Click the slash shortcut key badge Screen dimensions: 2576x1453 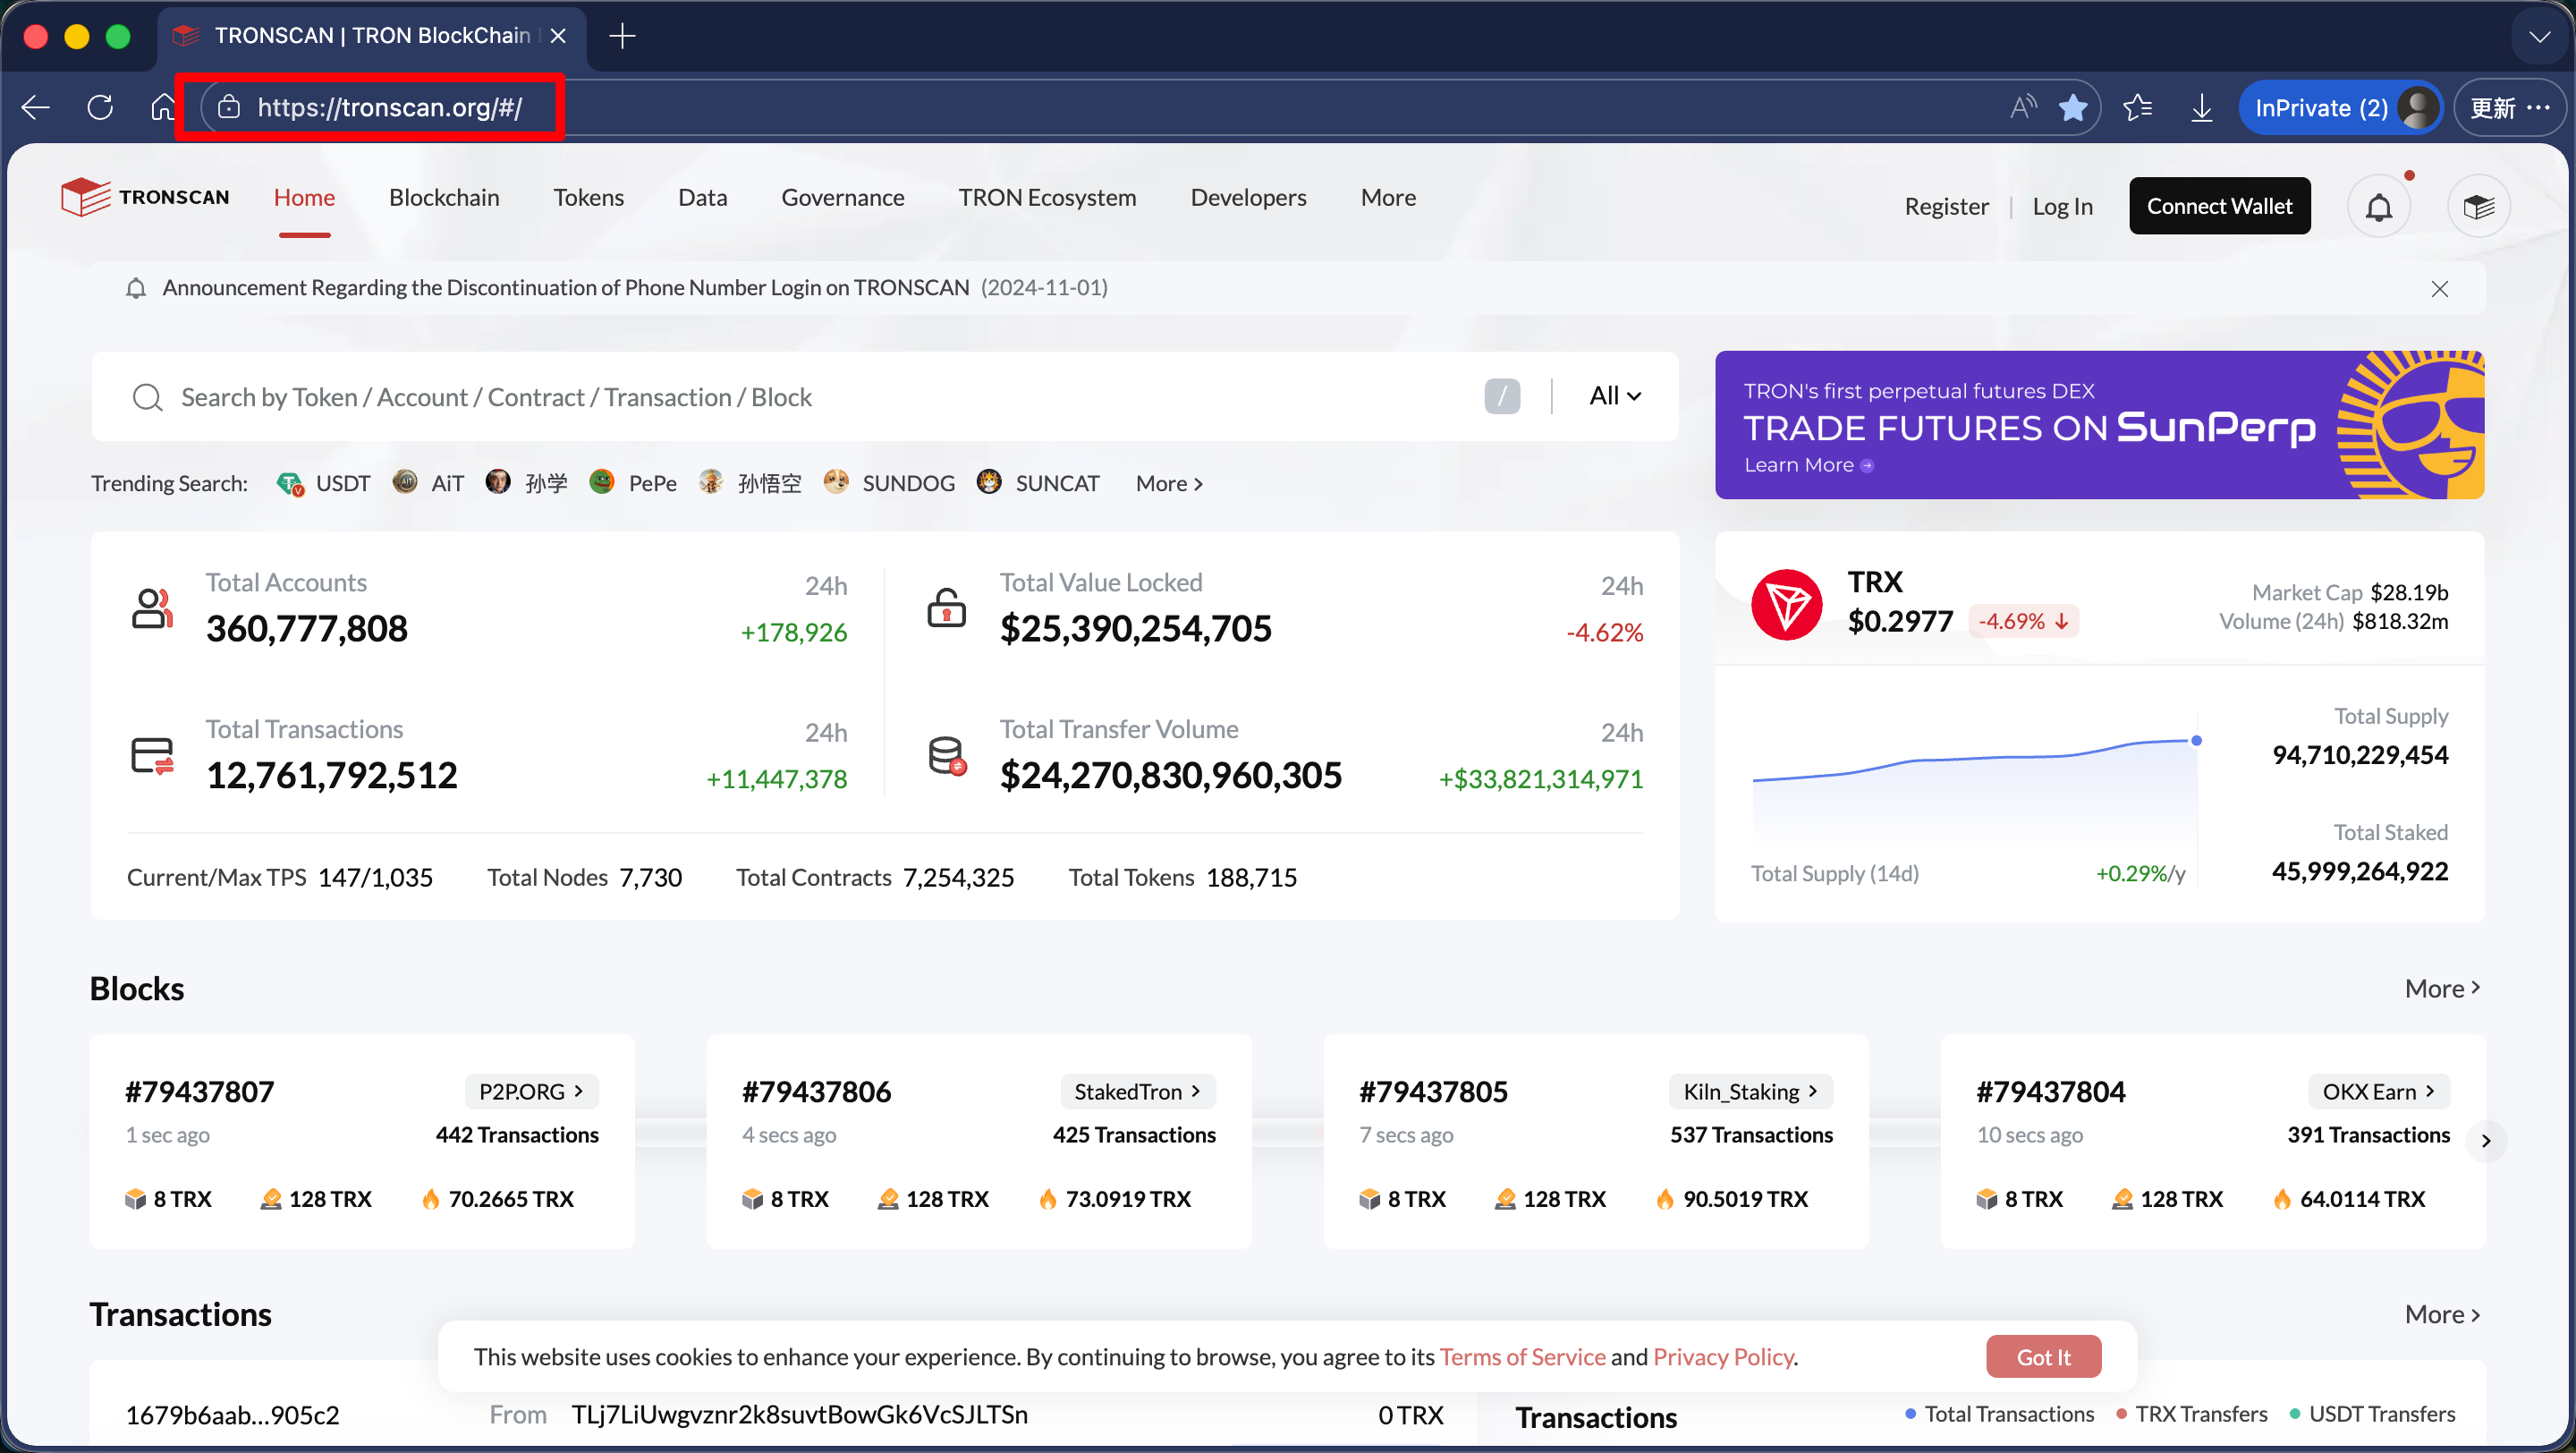(x=1502, y=396)
